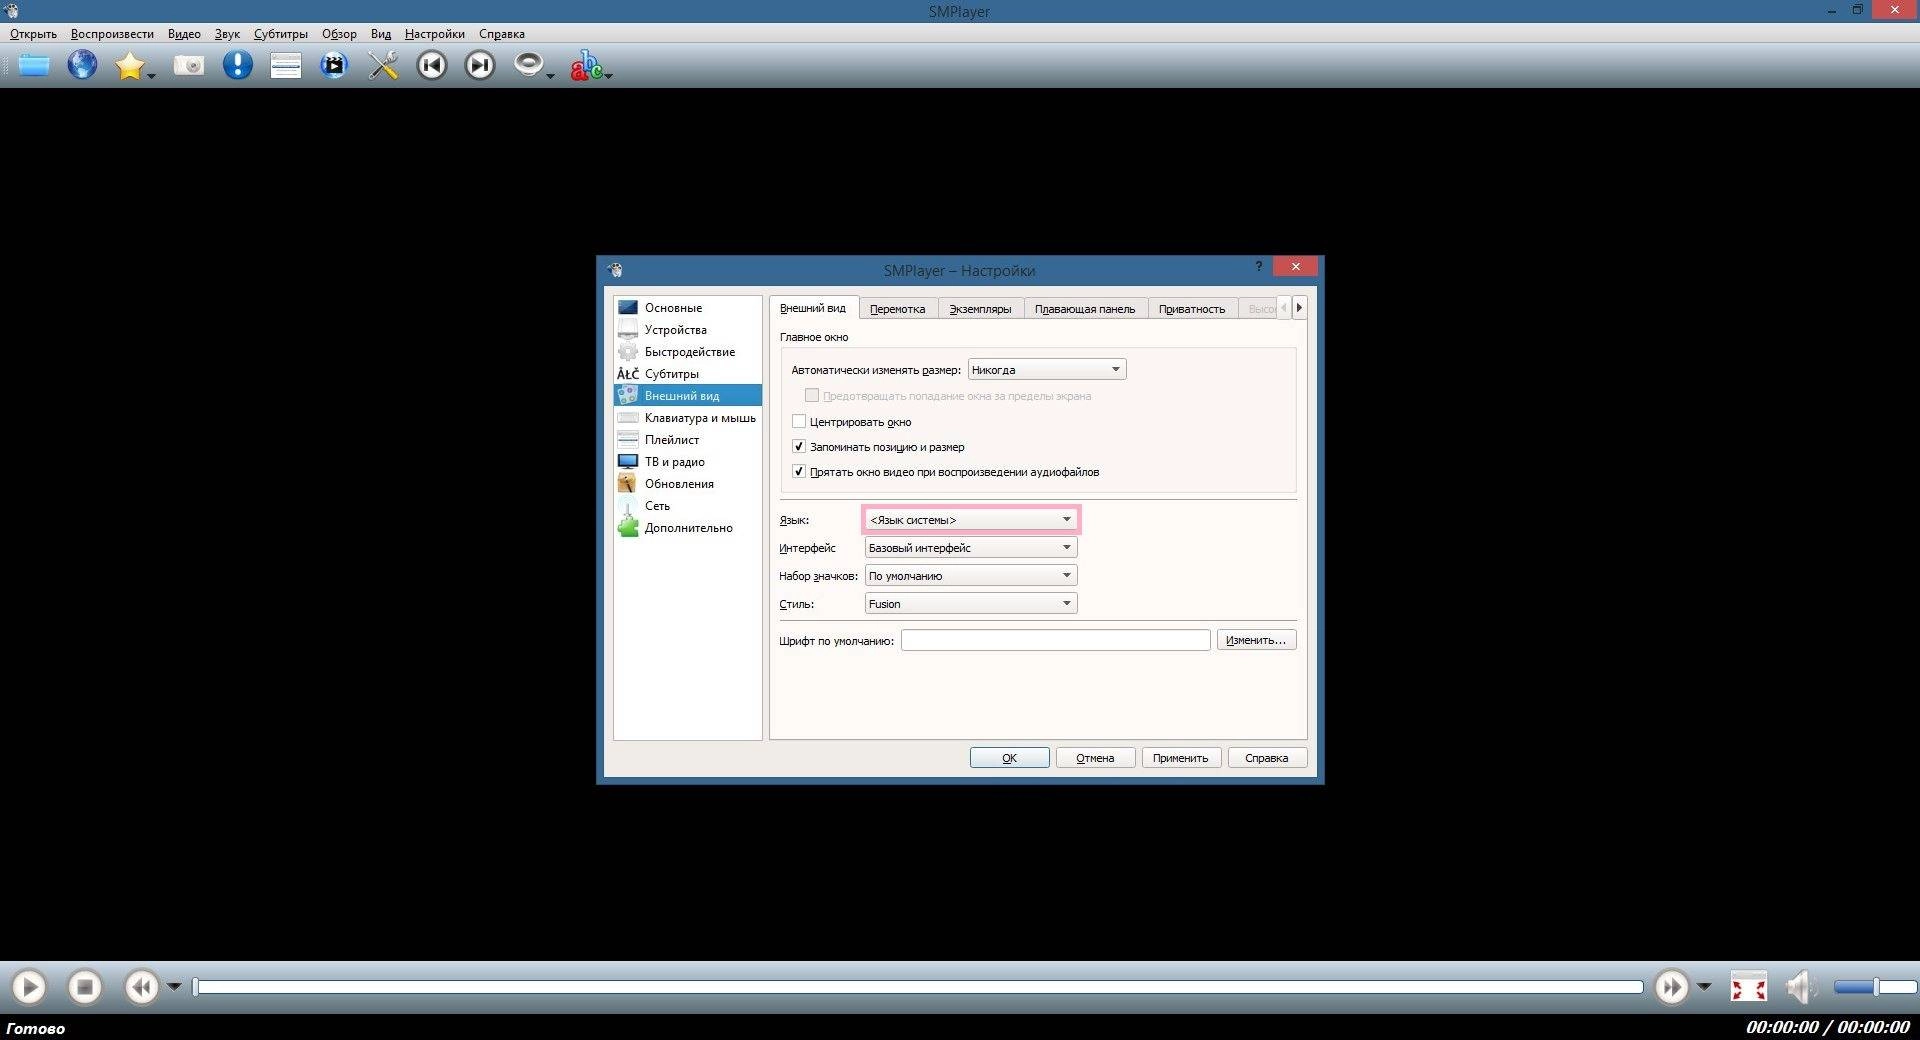Open the Язык language dropdown
The width and height of the screenshot is (1920, 1040).
(x=971, y=520)
